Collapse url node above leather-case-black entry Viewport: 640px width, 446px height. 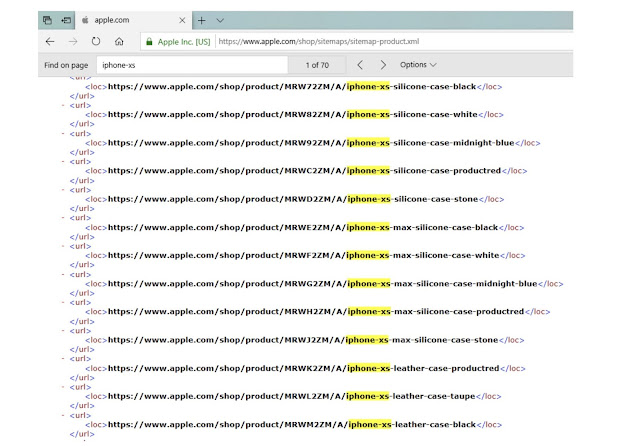tap(63, 415)
